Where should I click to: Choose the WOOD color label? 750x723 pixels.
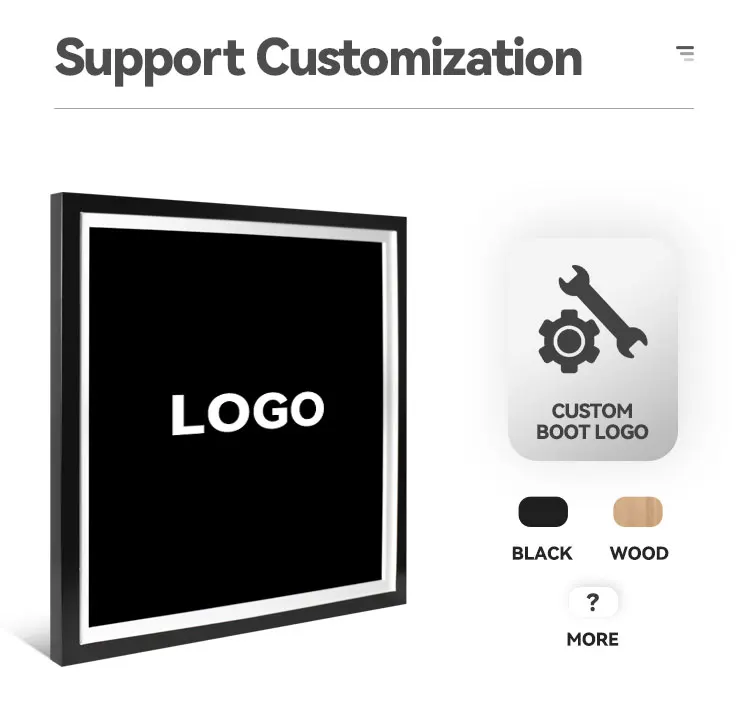[x=639, y=553]
